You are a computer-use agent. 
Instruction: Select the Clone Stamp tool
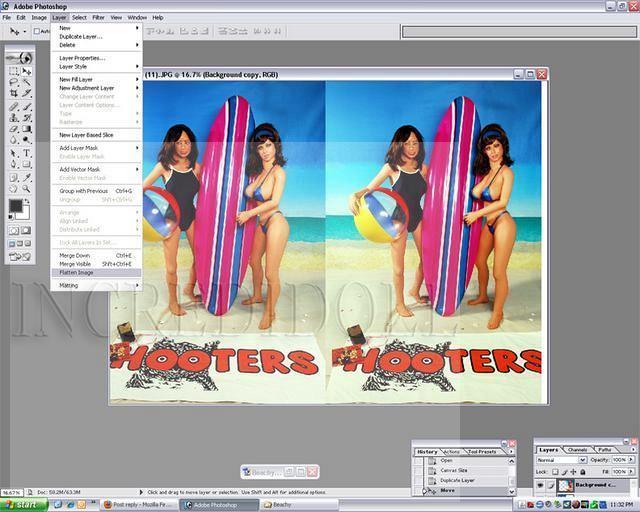click(14, 118)
